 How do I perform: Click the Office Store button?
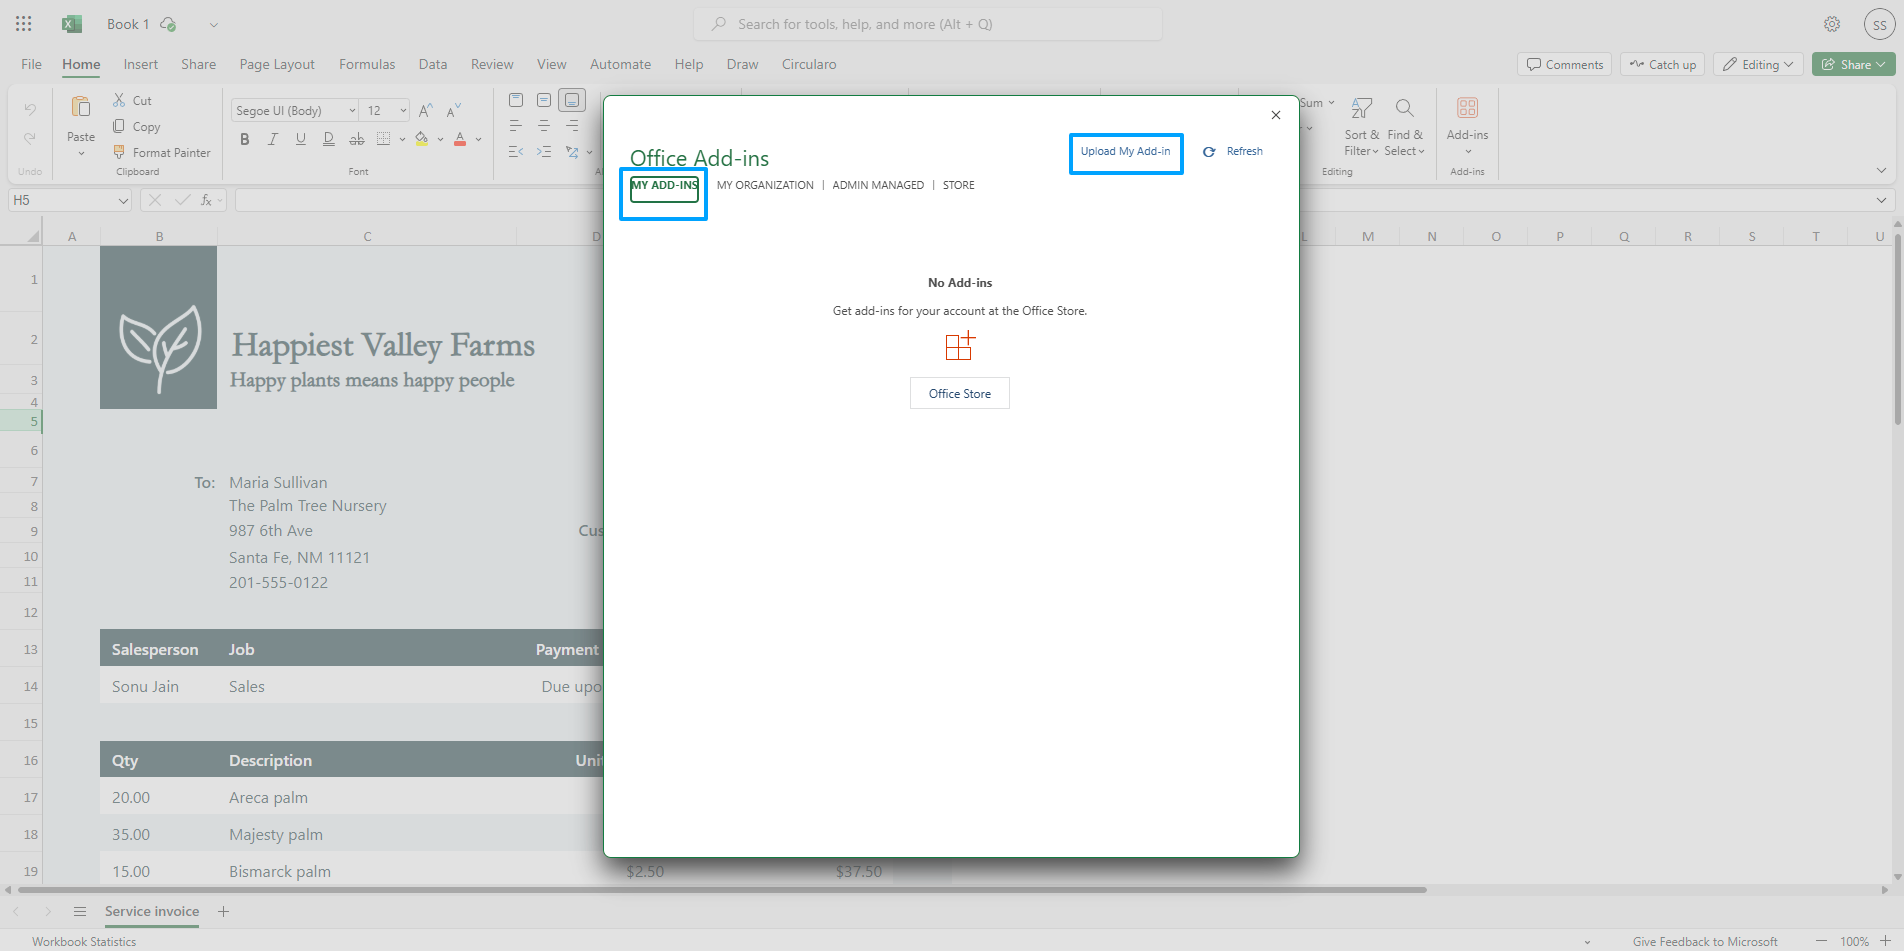coord(959,393)
